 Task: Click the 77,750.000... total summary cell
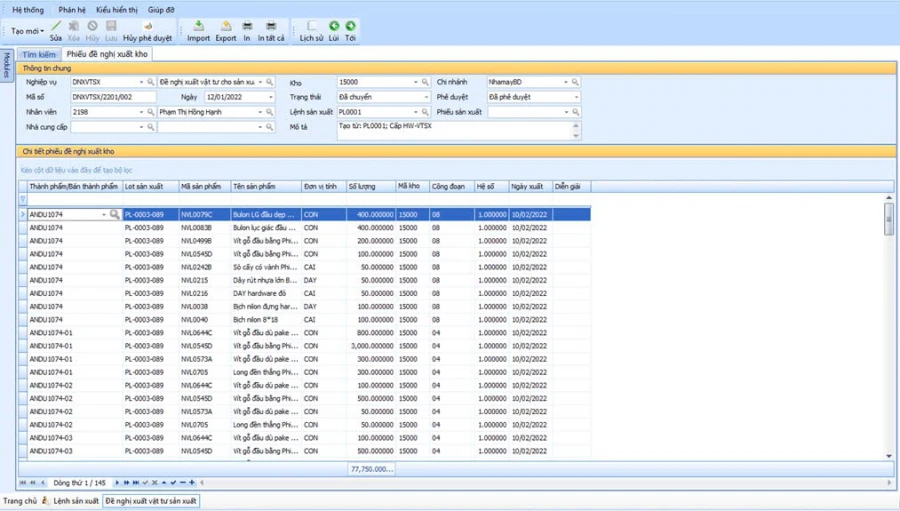(371, 469)
